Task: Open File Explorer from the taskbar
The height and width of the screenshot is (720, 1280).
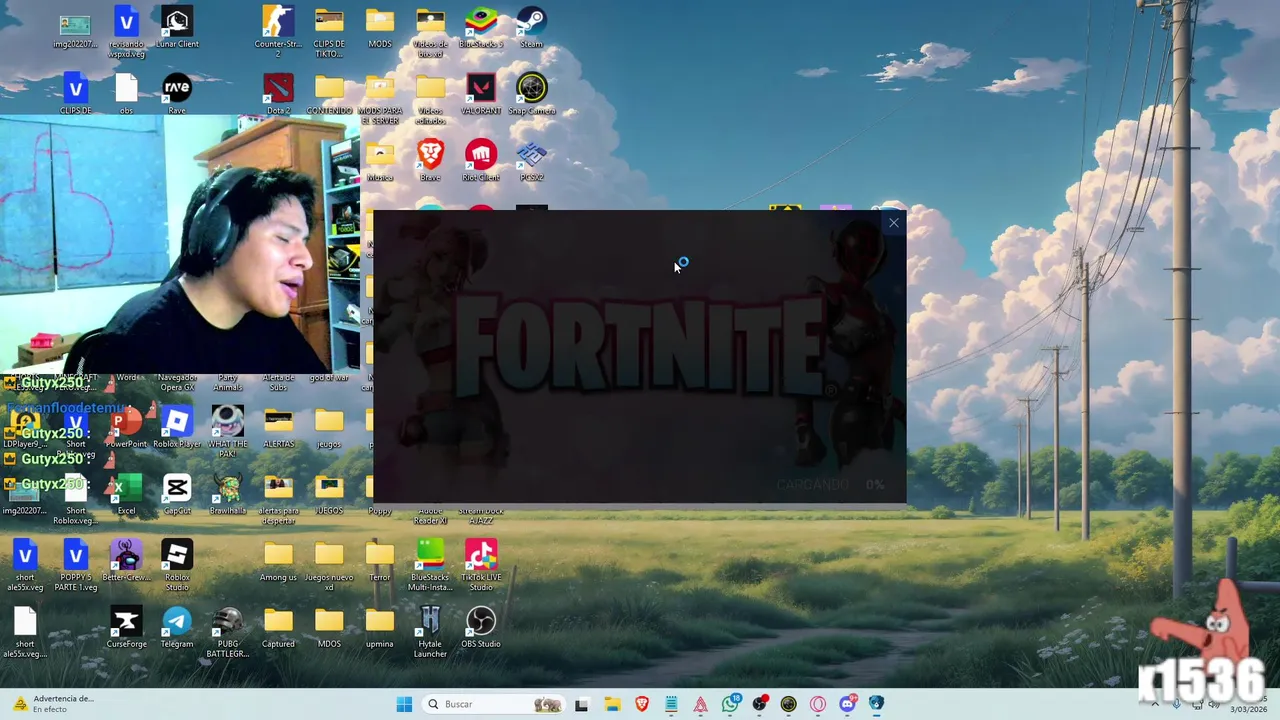Action: click(x=612, y=704)
